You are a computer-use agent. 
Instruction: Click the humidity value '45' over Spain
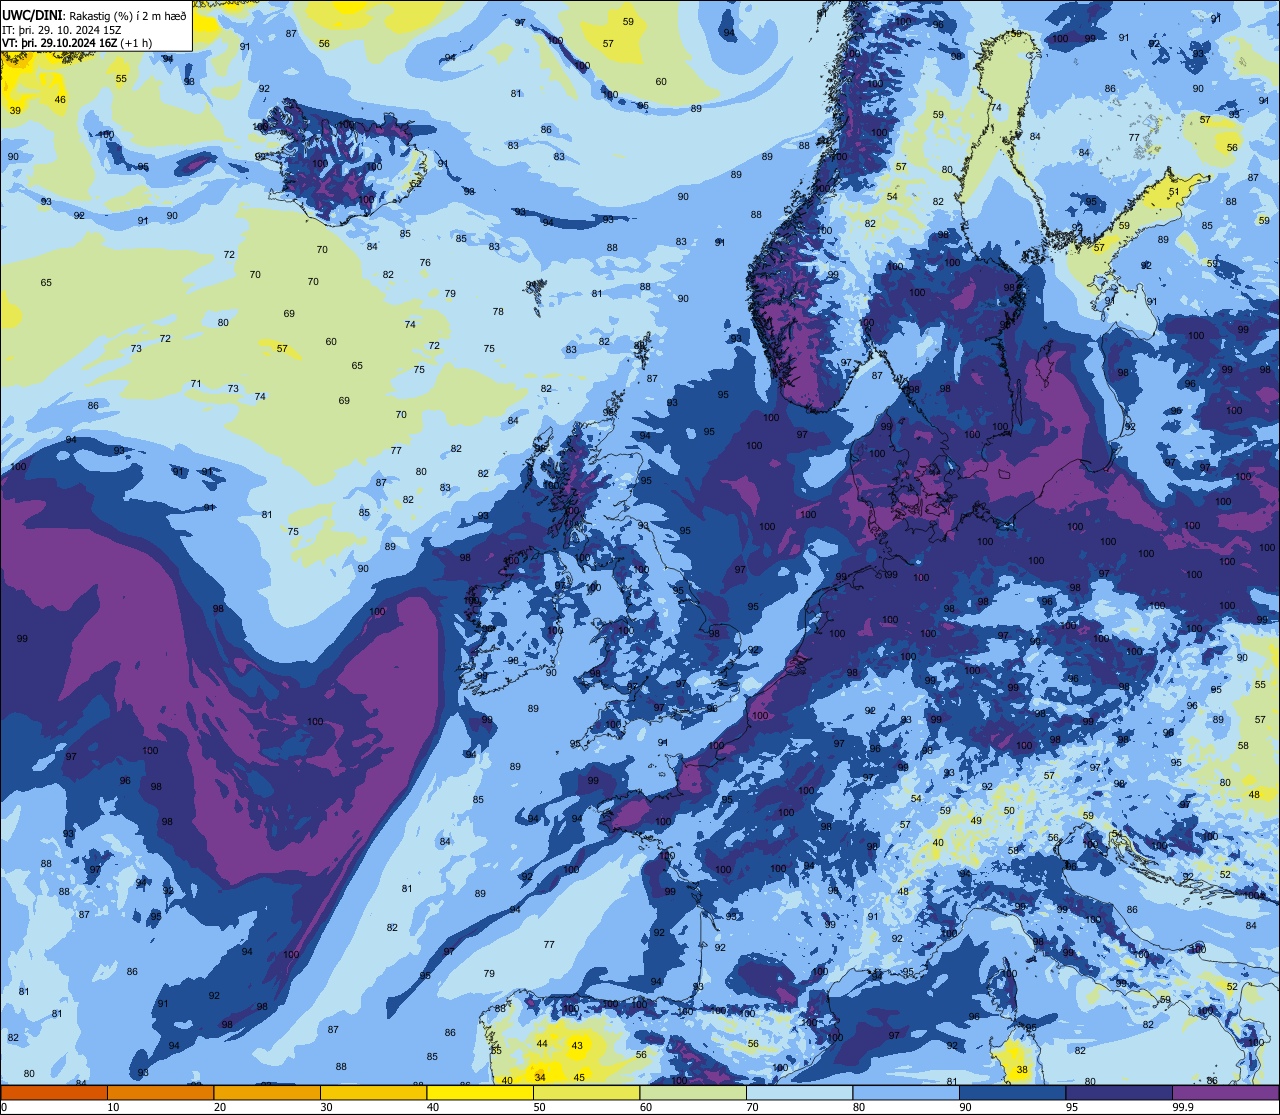579,1077
